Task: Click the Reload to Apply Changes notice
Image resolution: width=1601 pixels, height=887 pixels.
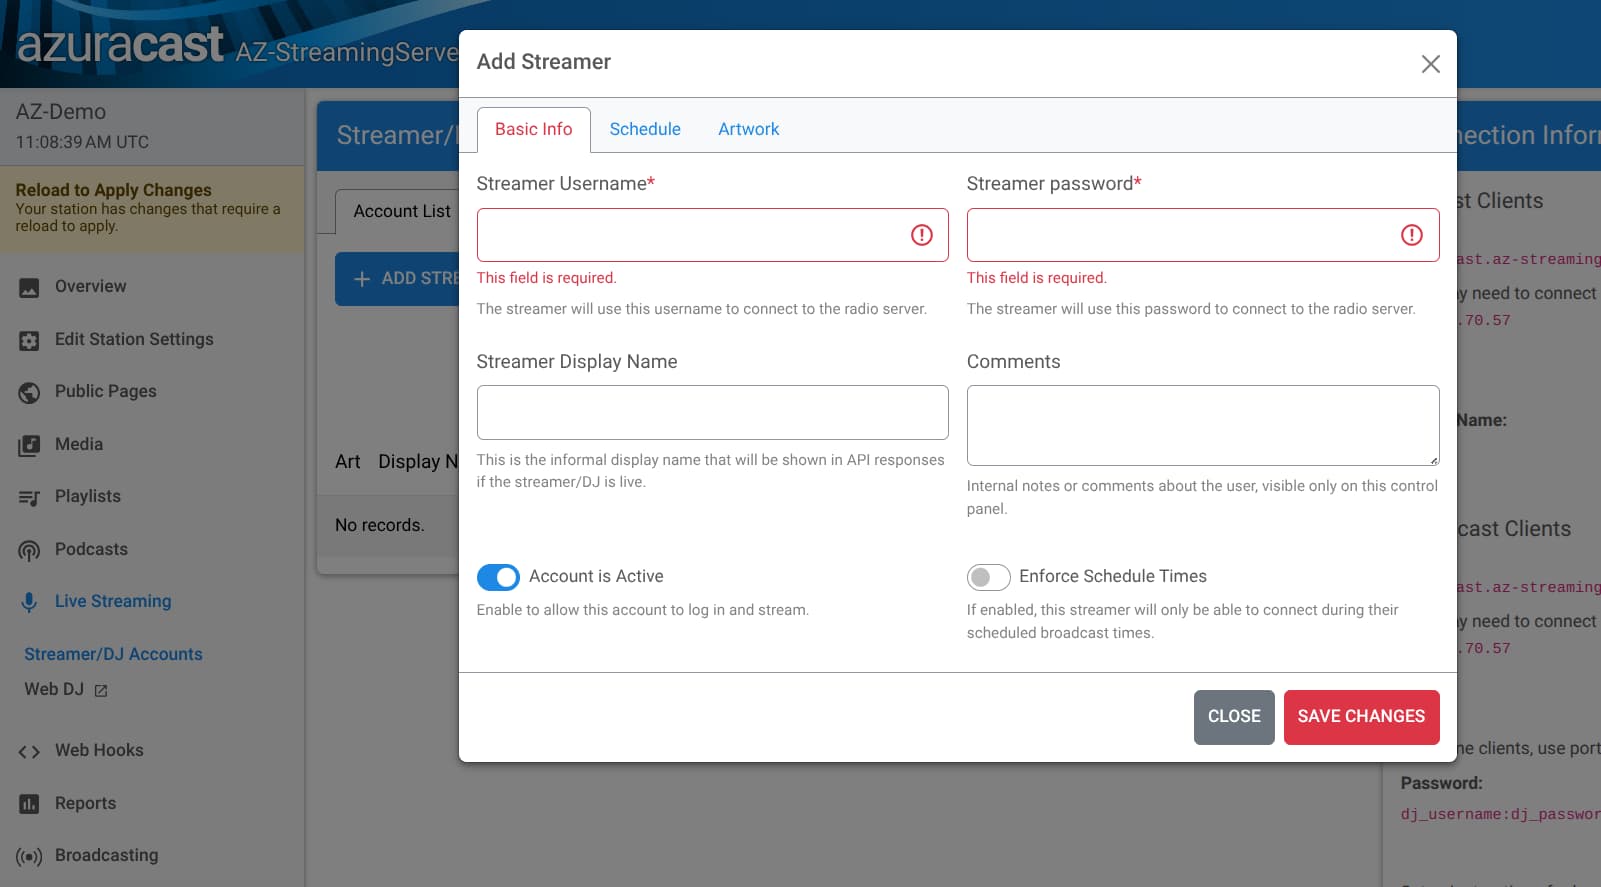Action: [152, 207]
